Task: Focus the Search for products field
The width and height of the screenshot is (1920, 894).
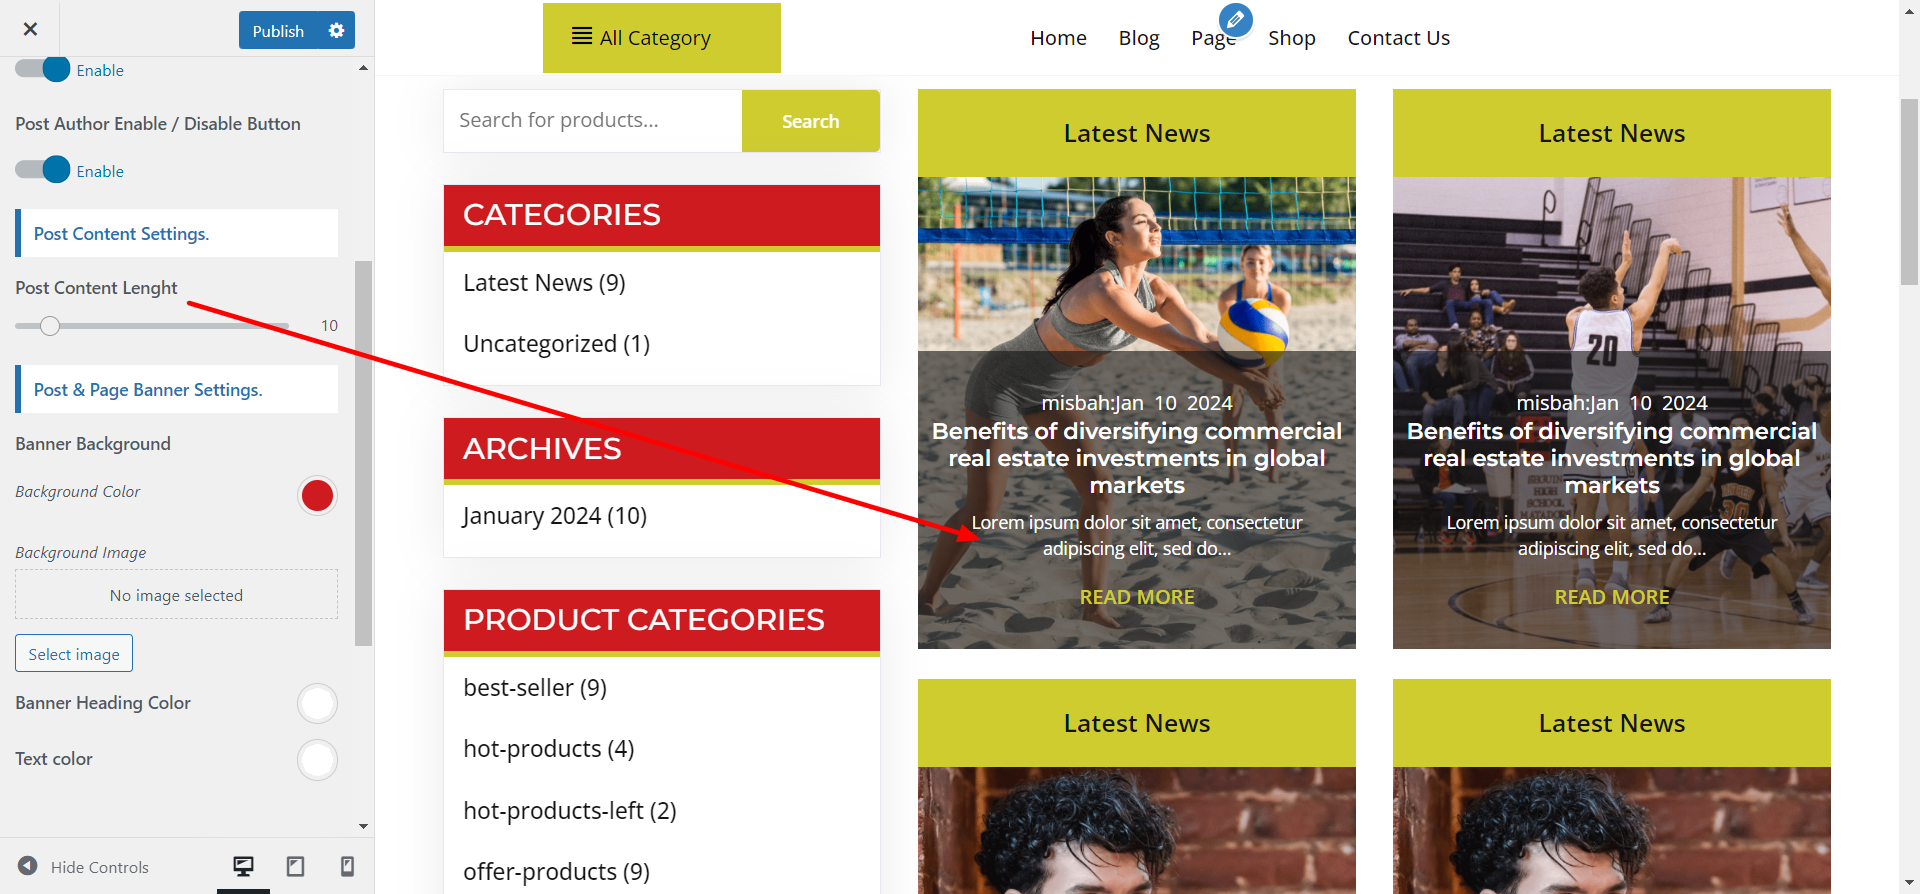Action: coord(593,121)
